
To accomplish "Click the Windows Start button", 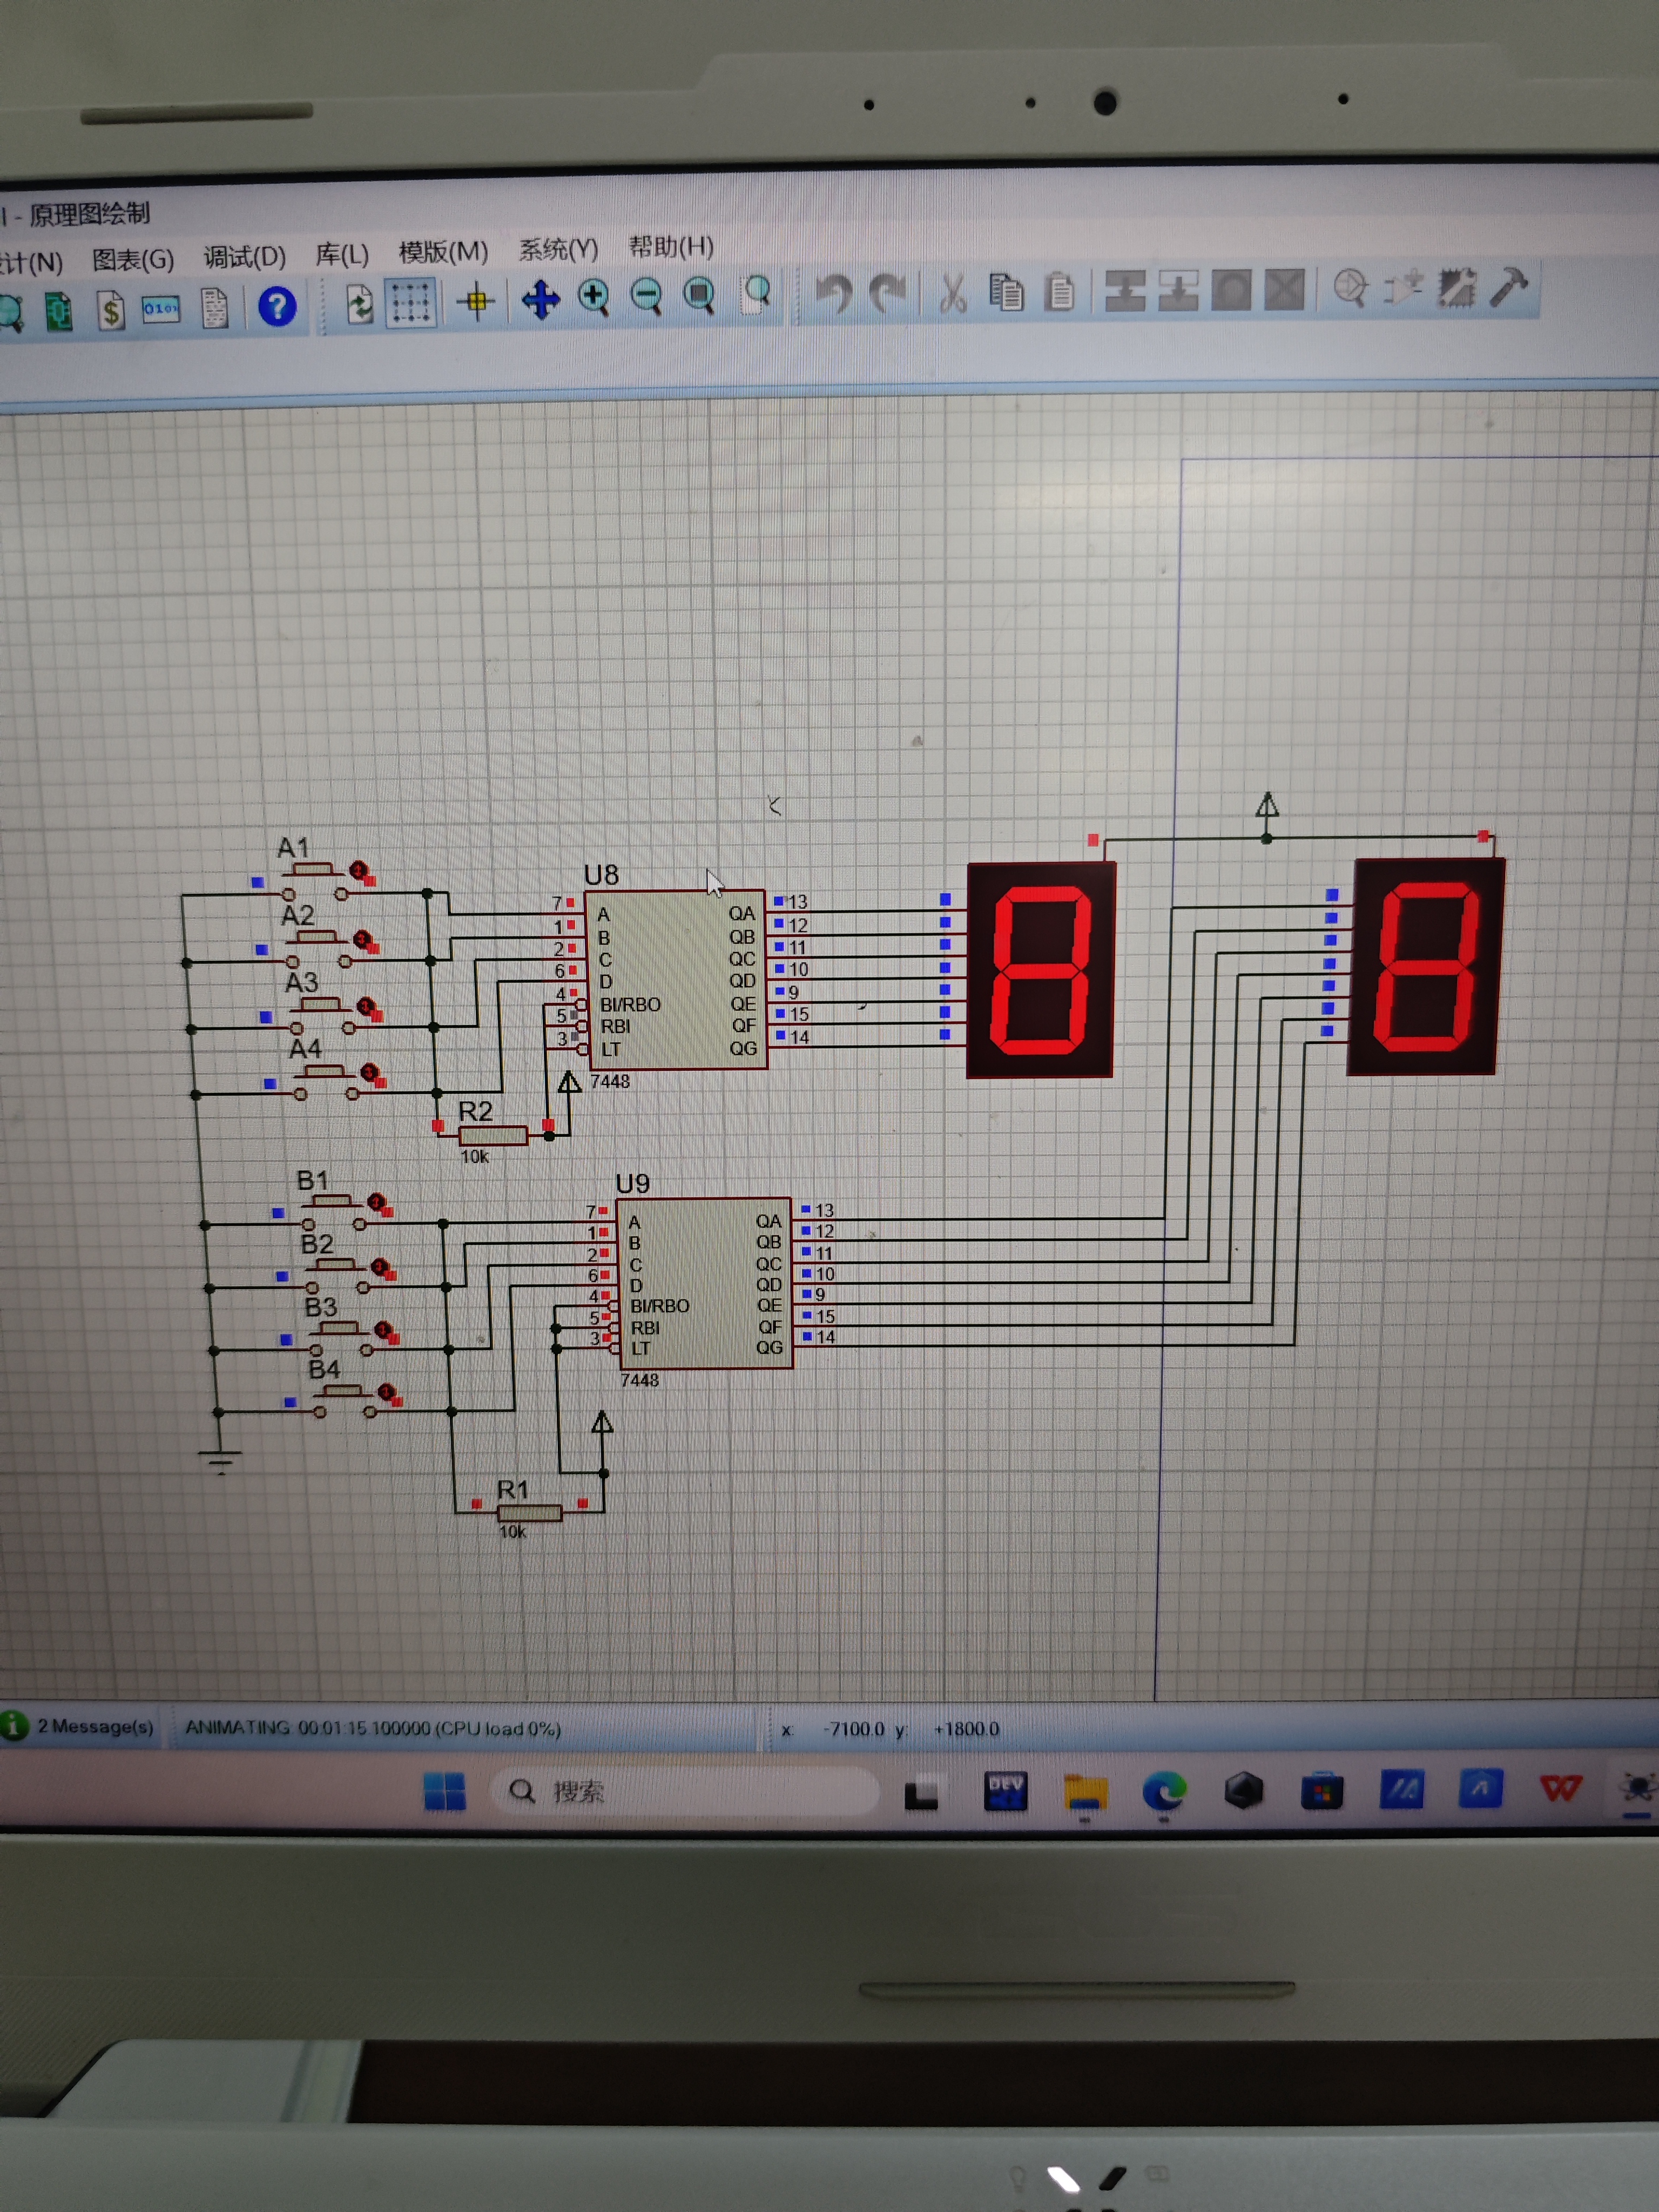I will [x=444, y=1791].
